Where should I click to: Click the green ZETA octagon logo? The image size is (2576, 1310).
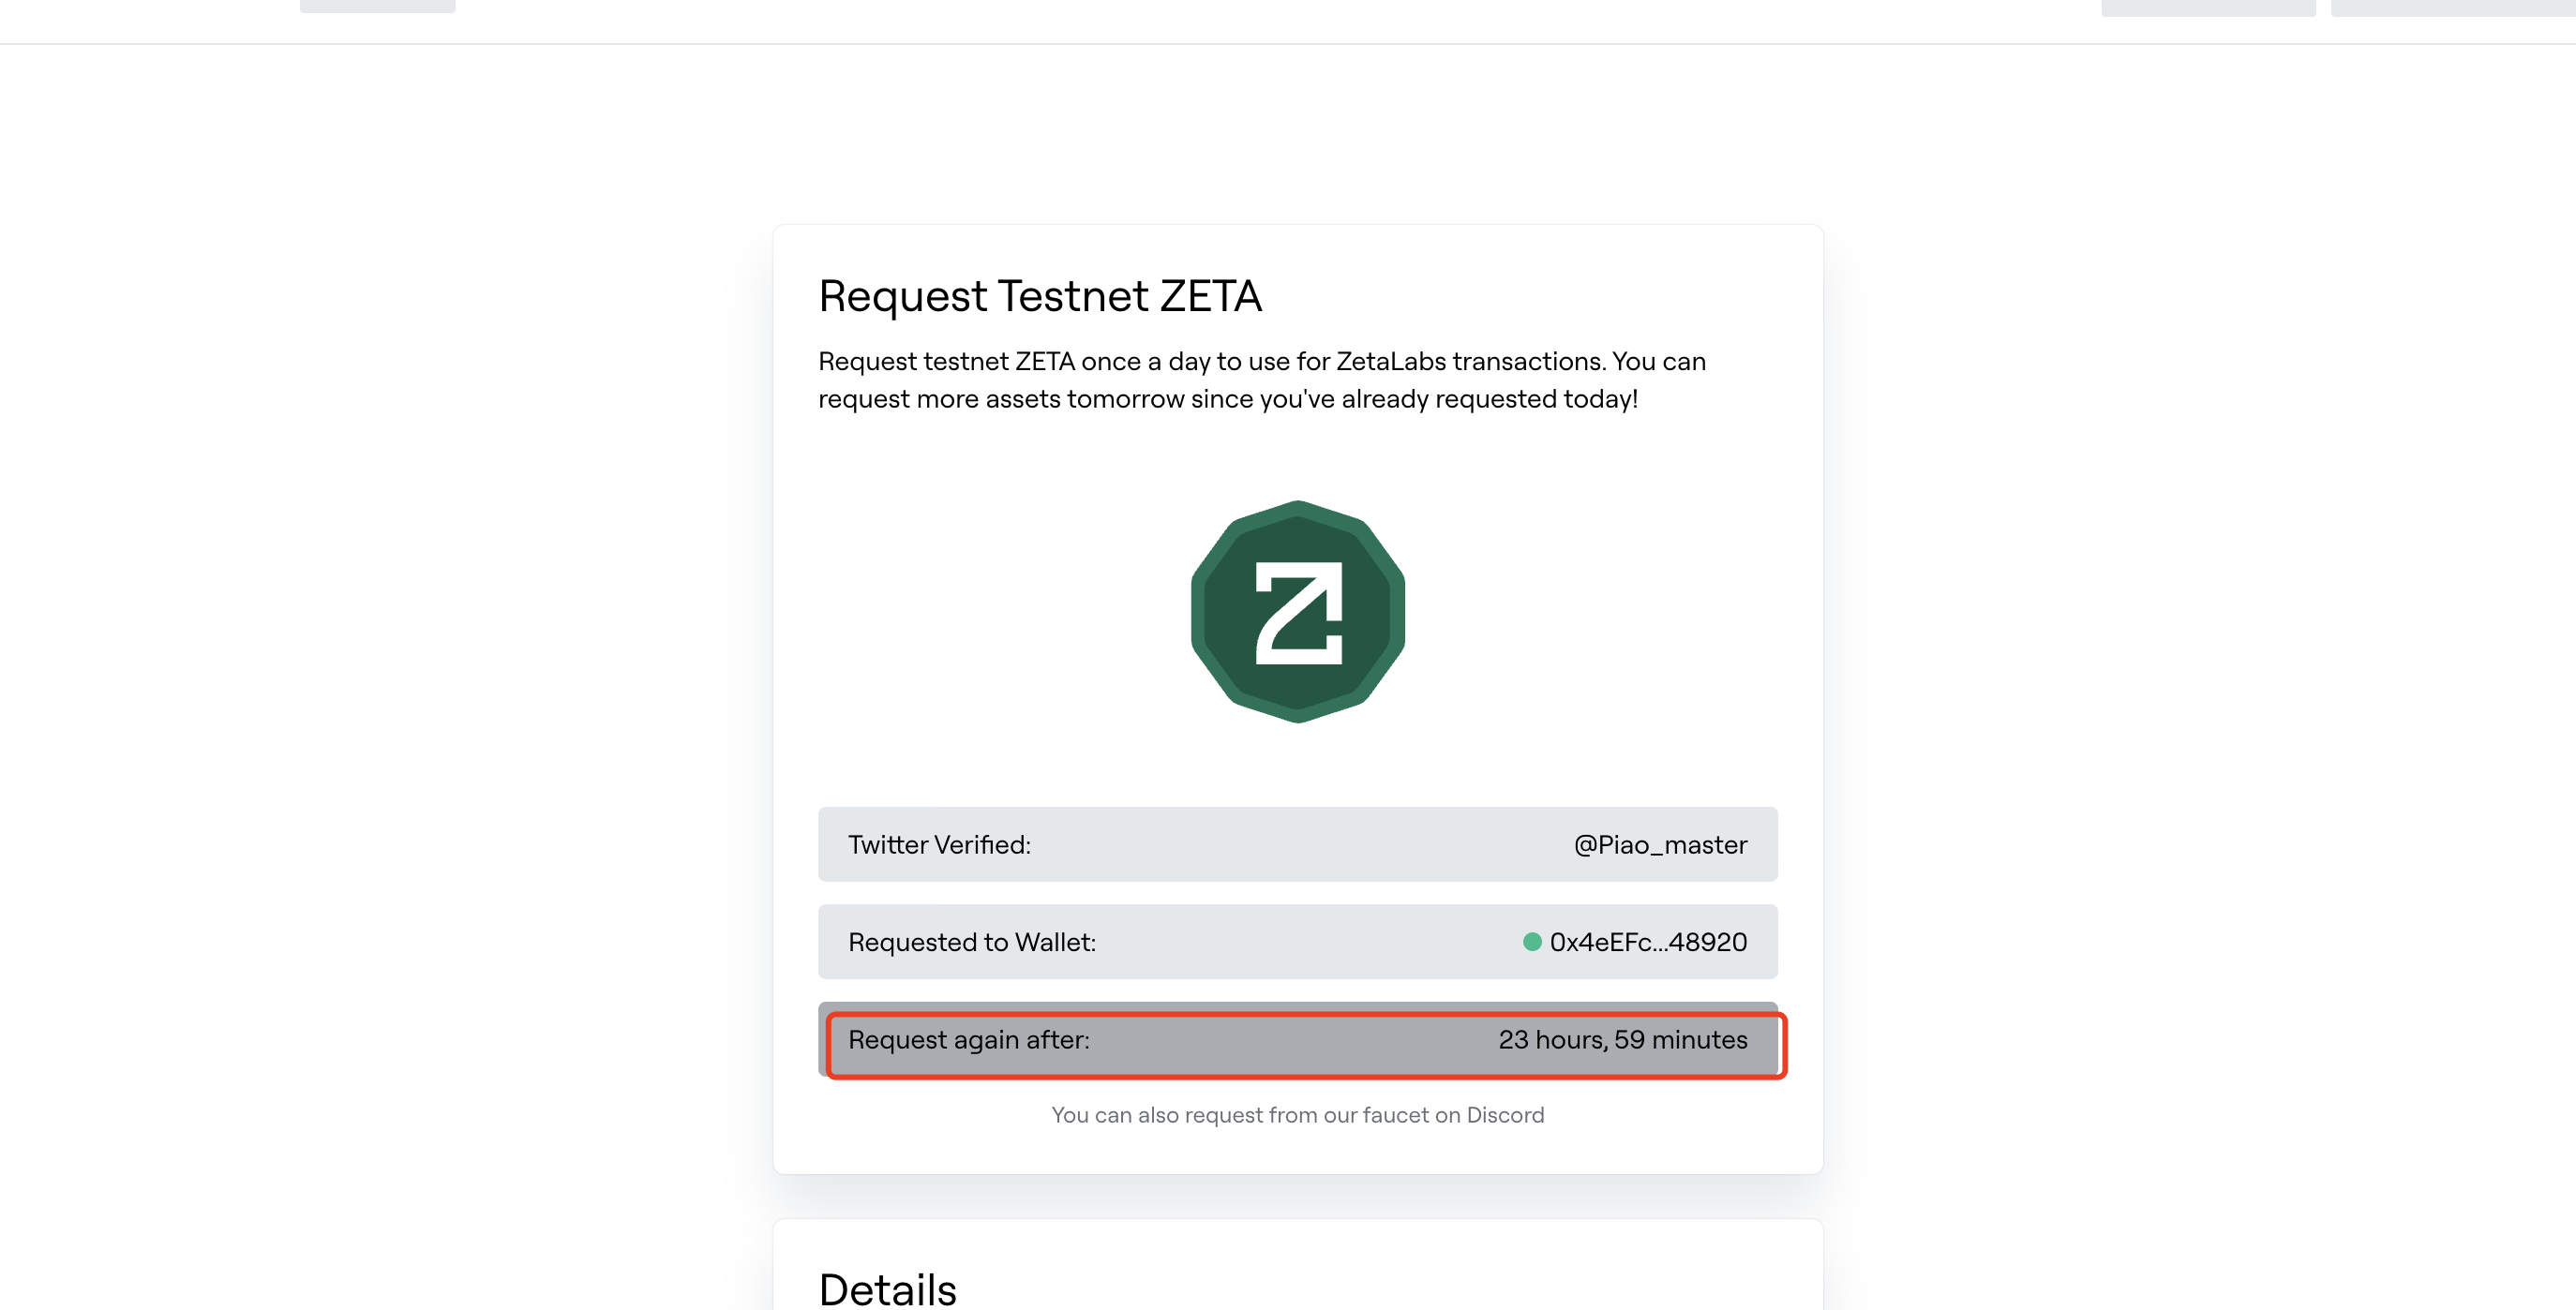(1298, 612)
